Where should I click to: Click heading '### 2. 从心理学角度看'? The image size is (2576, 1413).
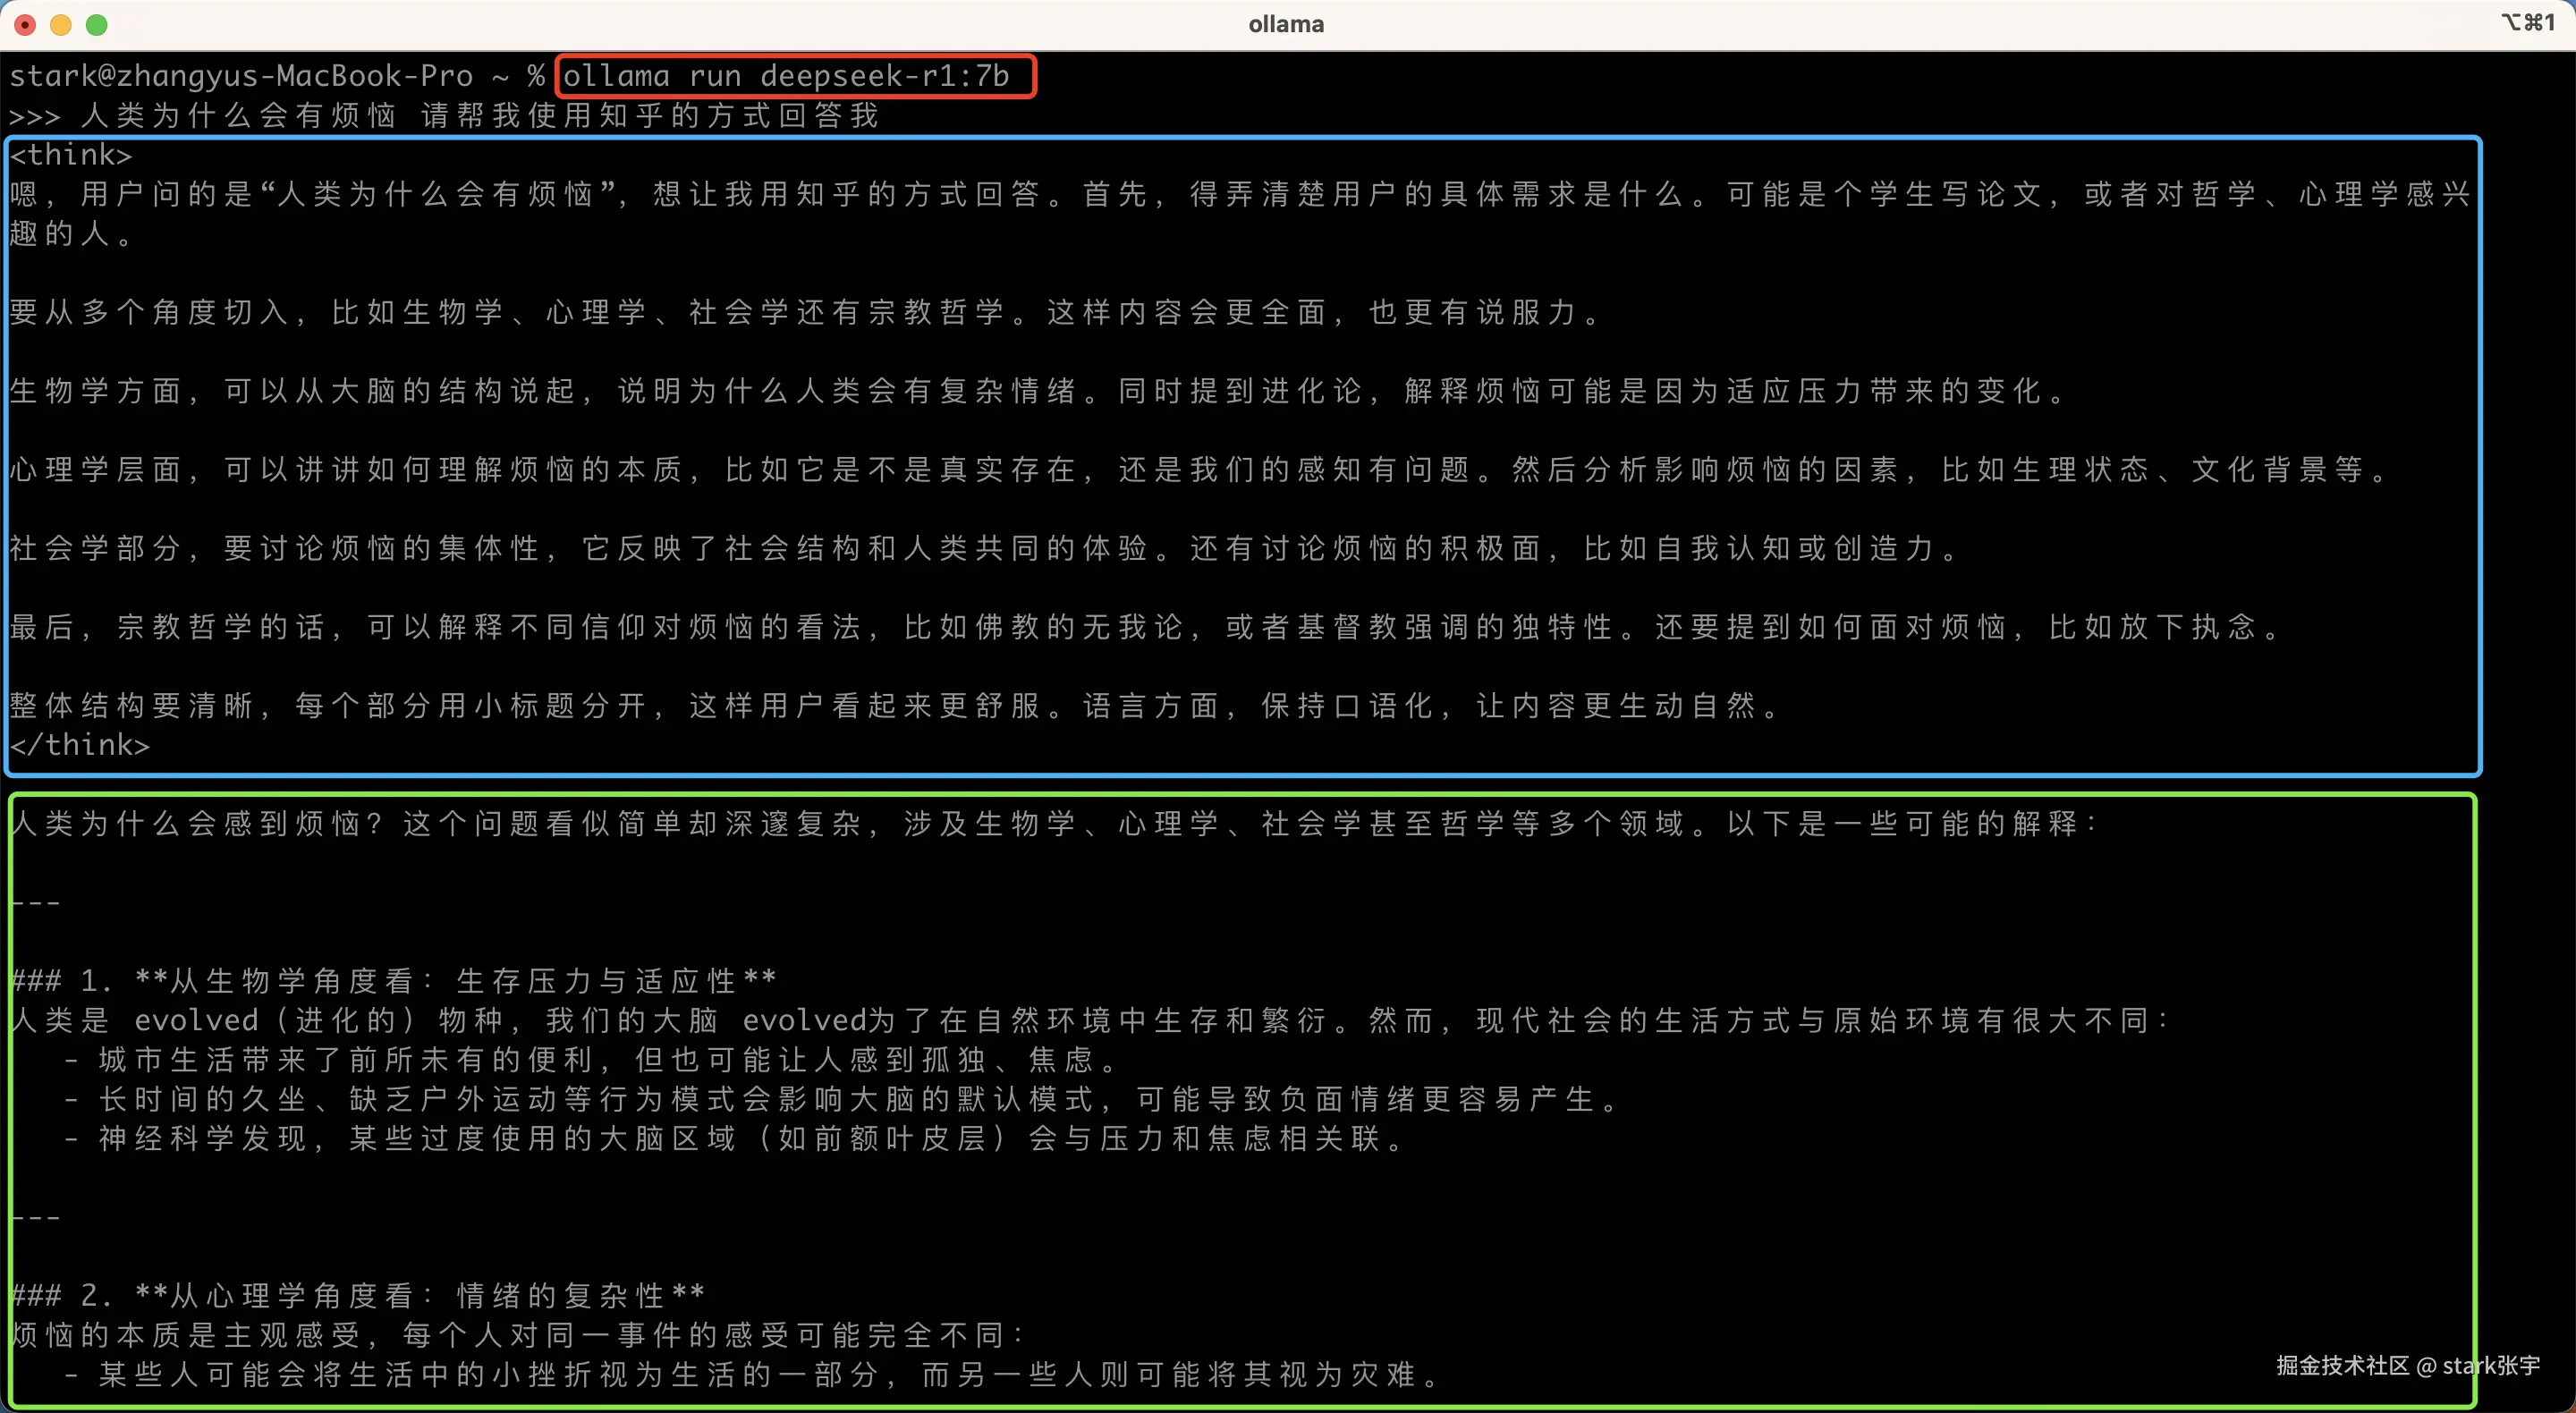click(358, 1296)
